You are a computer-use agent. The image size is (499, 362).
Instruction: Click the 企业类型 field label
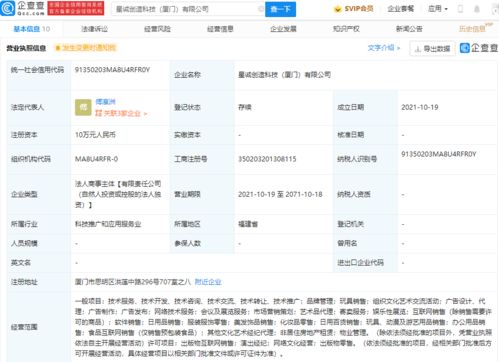click(24, 194)
